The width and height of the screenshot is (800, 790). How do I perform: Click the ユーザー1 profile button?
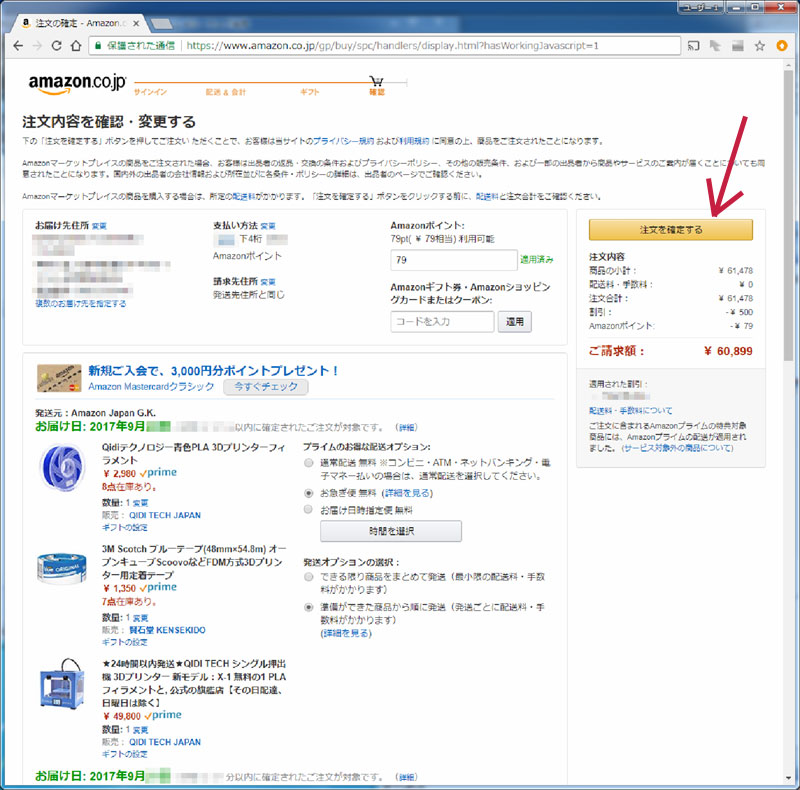coord(701,7)
